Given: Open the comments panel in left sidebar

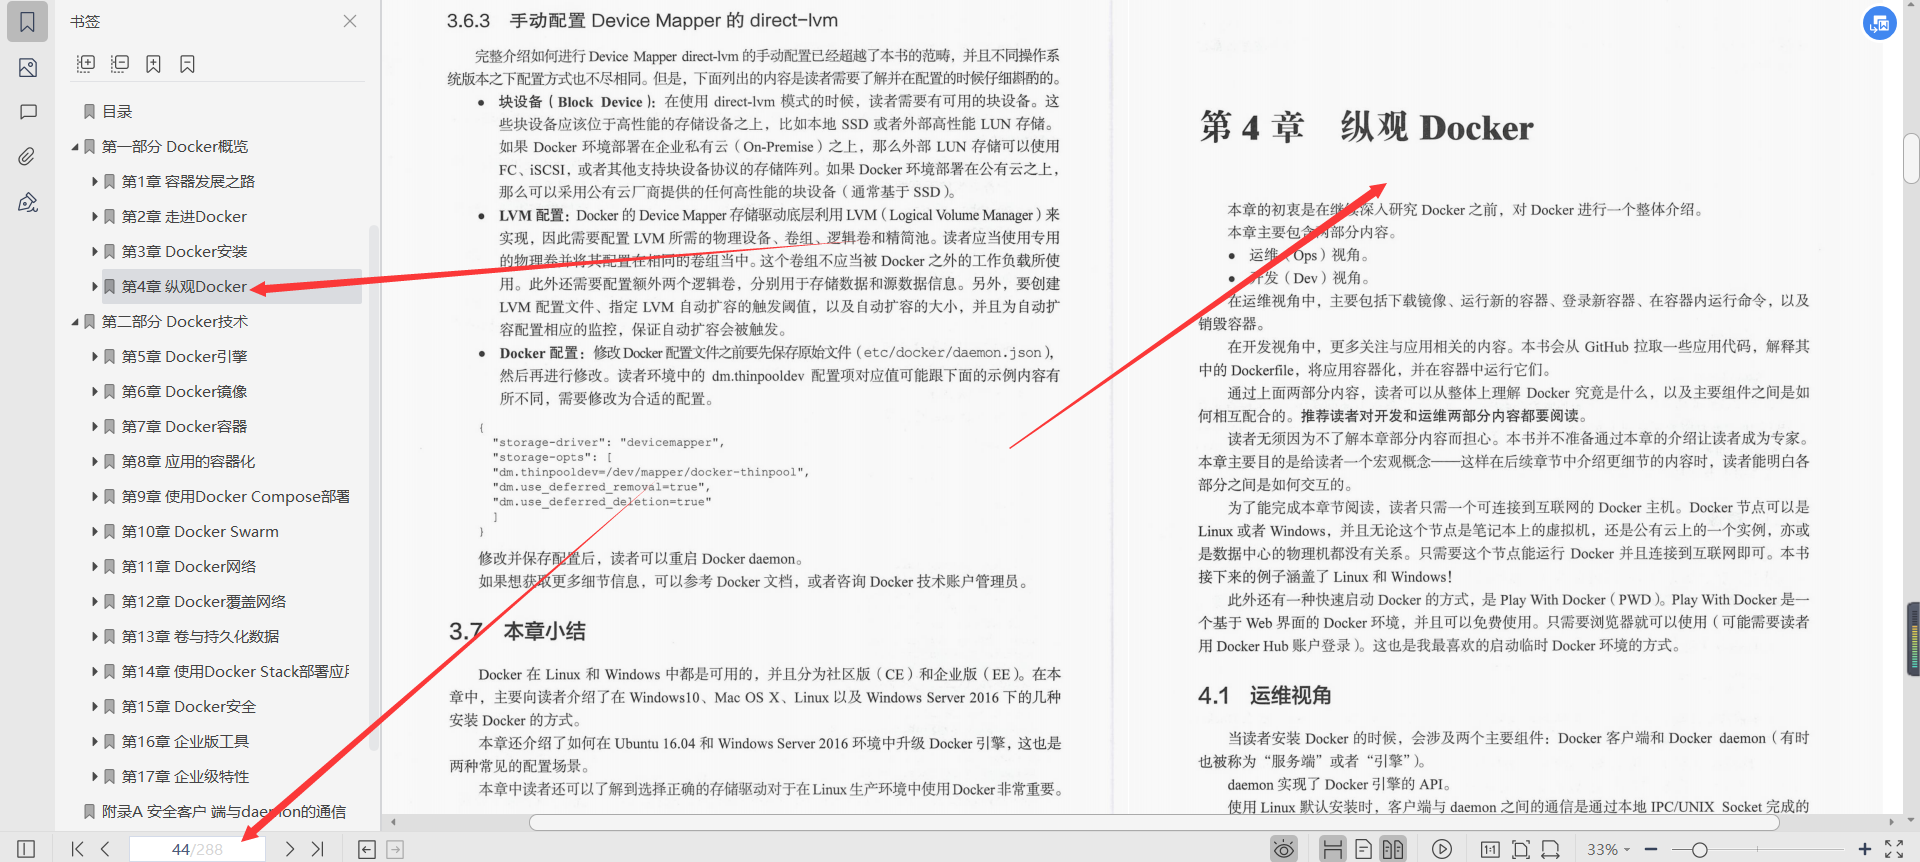Looking at the screenshot, I should (28, 112).
